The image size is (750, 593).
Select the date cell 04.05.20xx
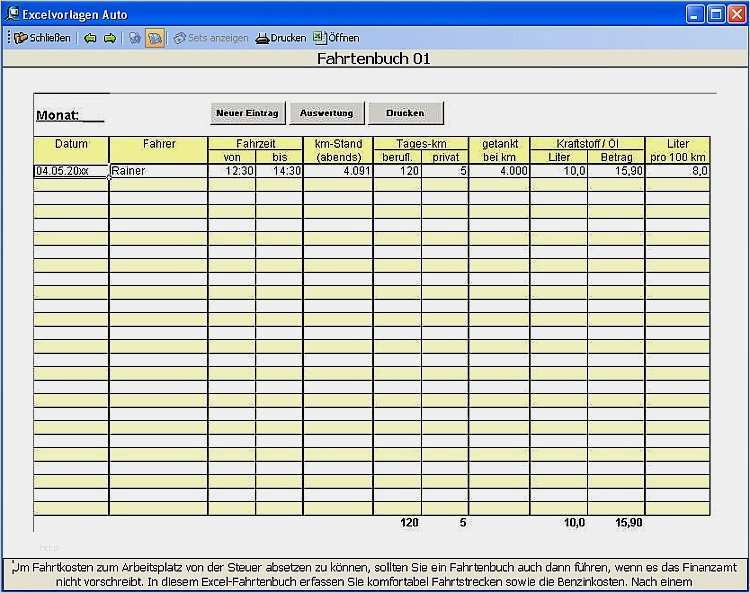point(71,171)
